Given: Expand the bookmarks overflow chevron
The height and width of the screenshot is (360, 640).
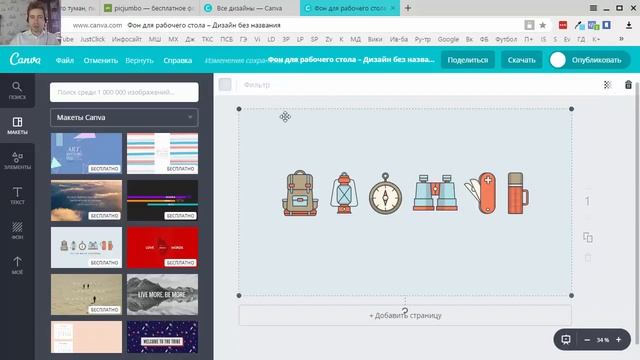Looking at the screenshot, I should [x=621, y=39].
